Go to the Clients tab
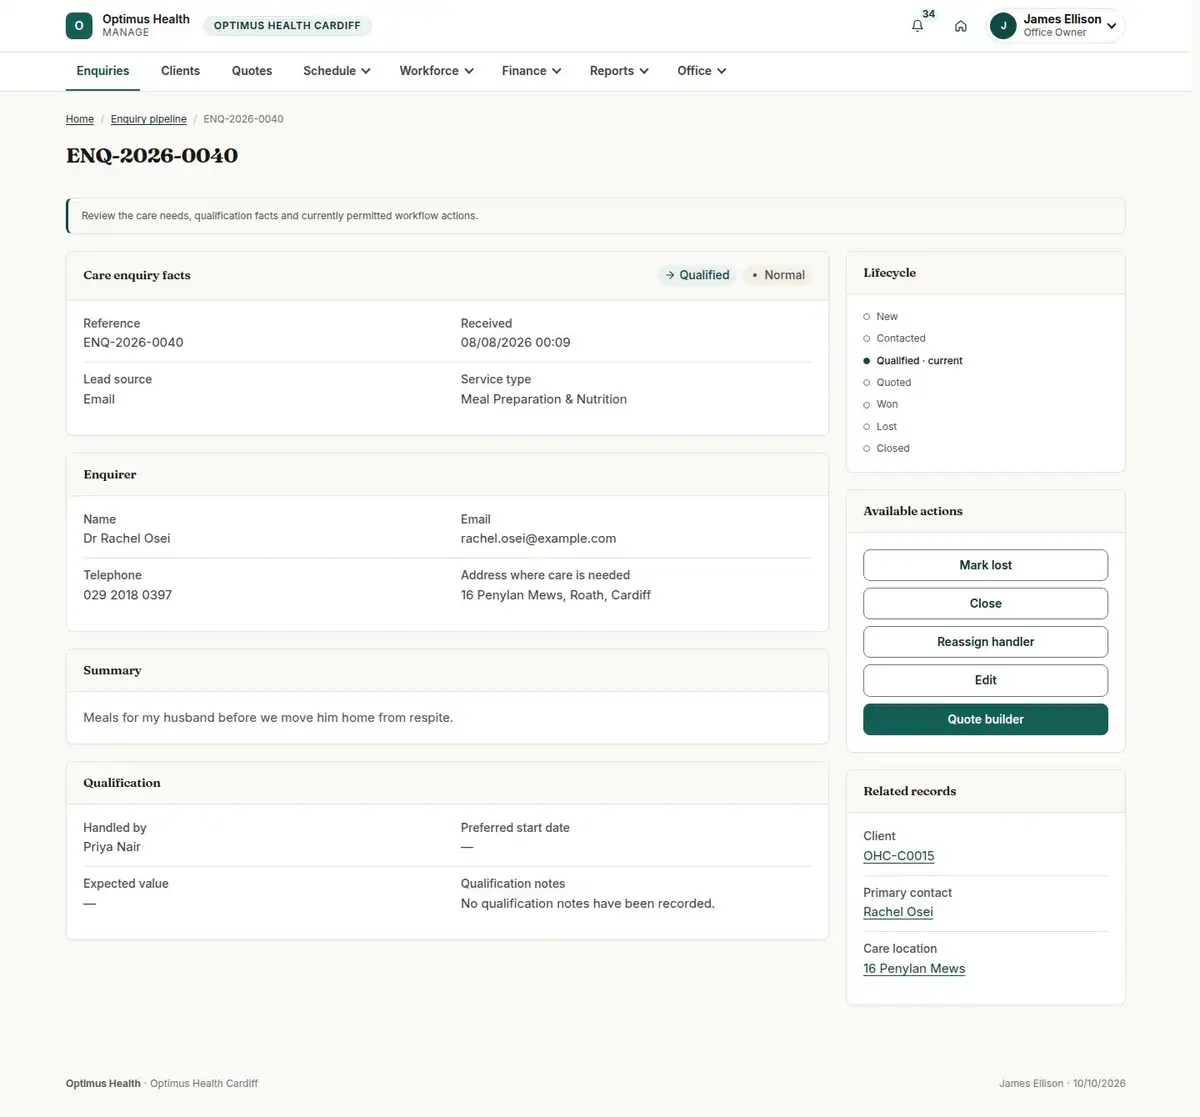Image resolution: width=1200 pixels, height=1117 pixels. click(x=180, y=71)
